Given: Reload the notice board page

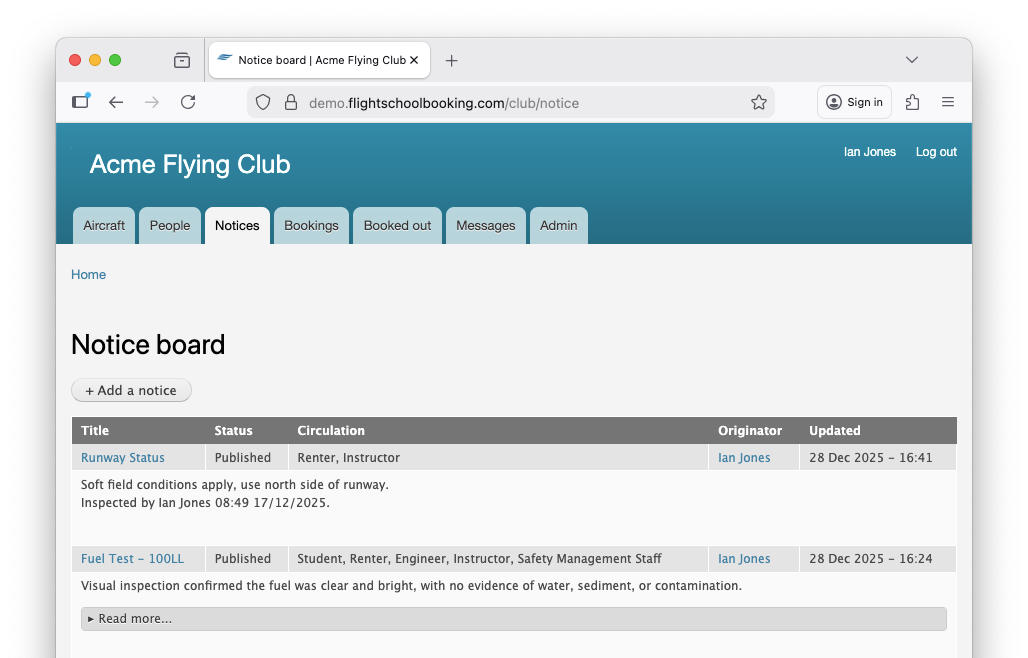Looking at the screenshot, I should click(188, 101).
